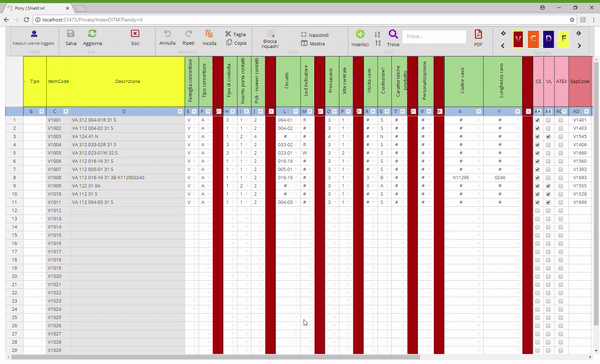Copy with the Copia icon
Image resolution: width=600 pixels, height=364 pixels.
[x=229, y=42]
